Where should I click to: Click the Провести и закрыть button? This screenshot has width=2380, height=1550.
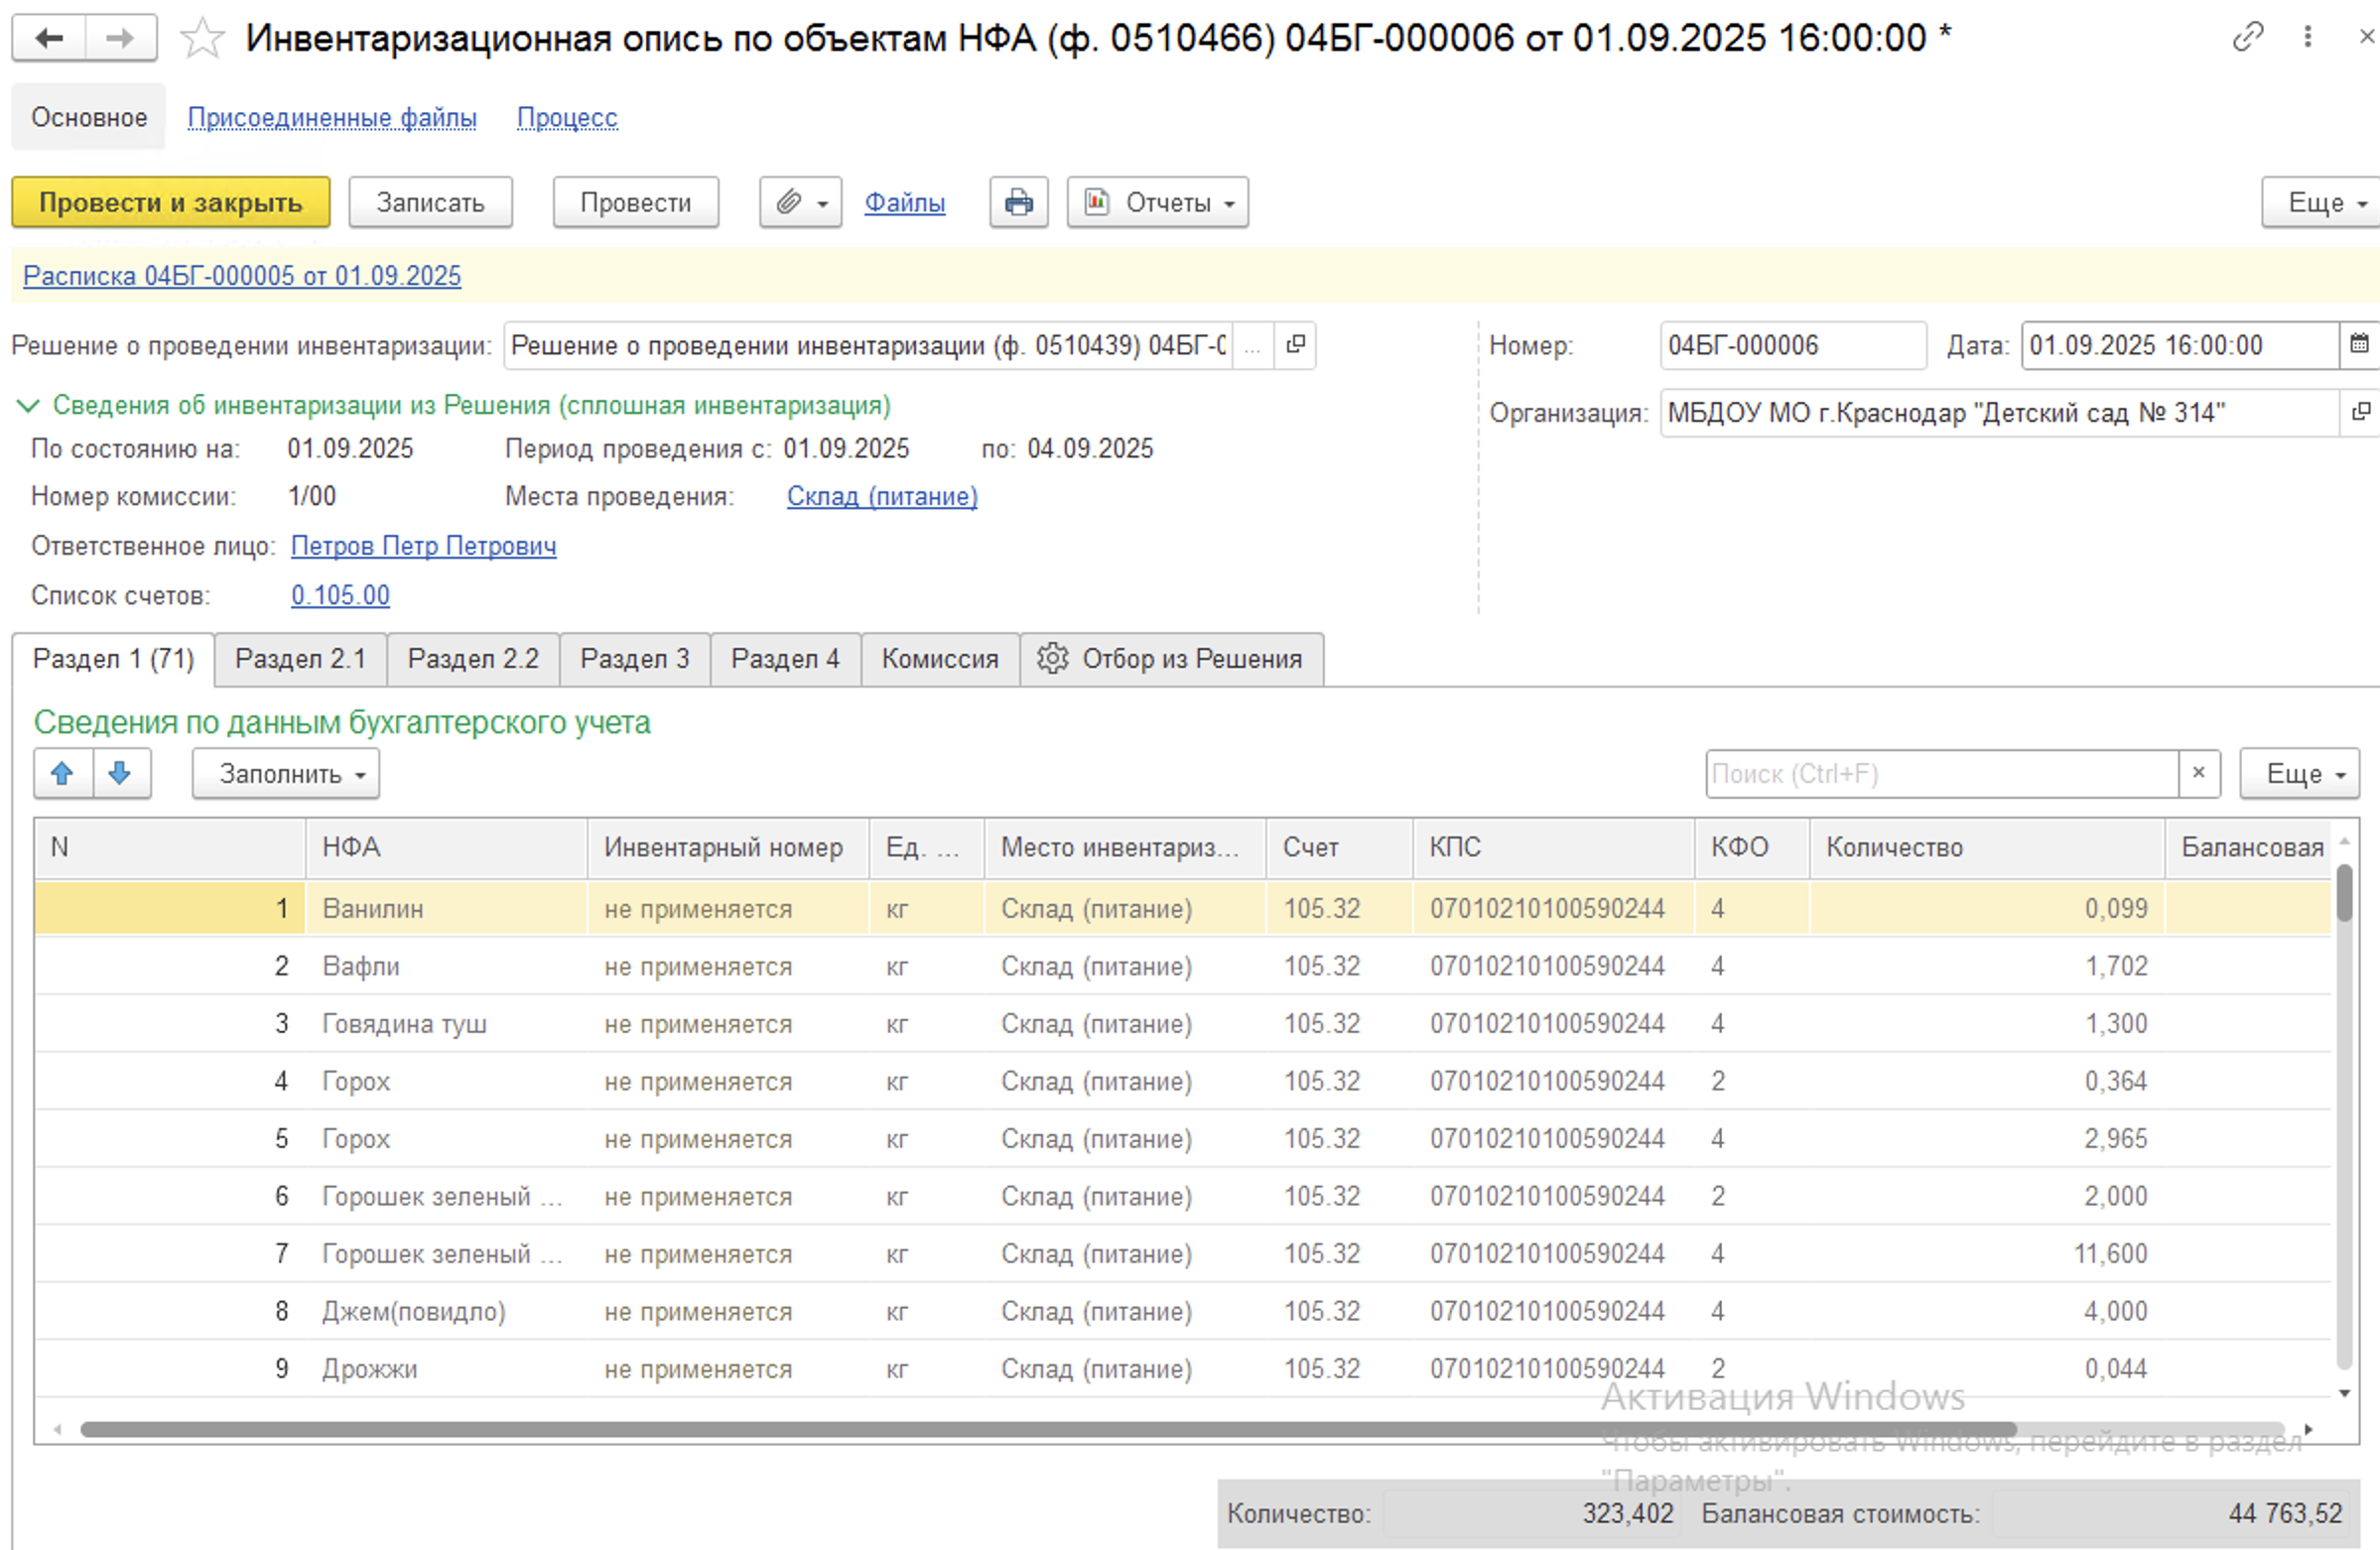click(171, 203)
